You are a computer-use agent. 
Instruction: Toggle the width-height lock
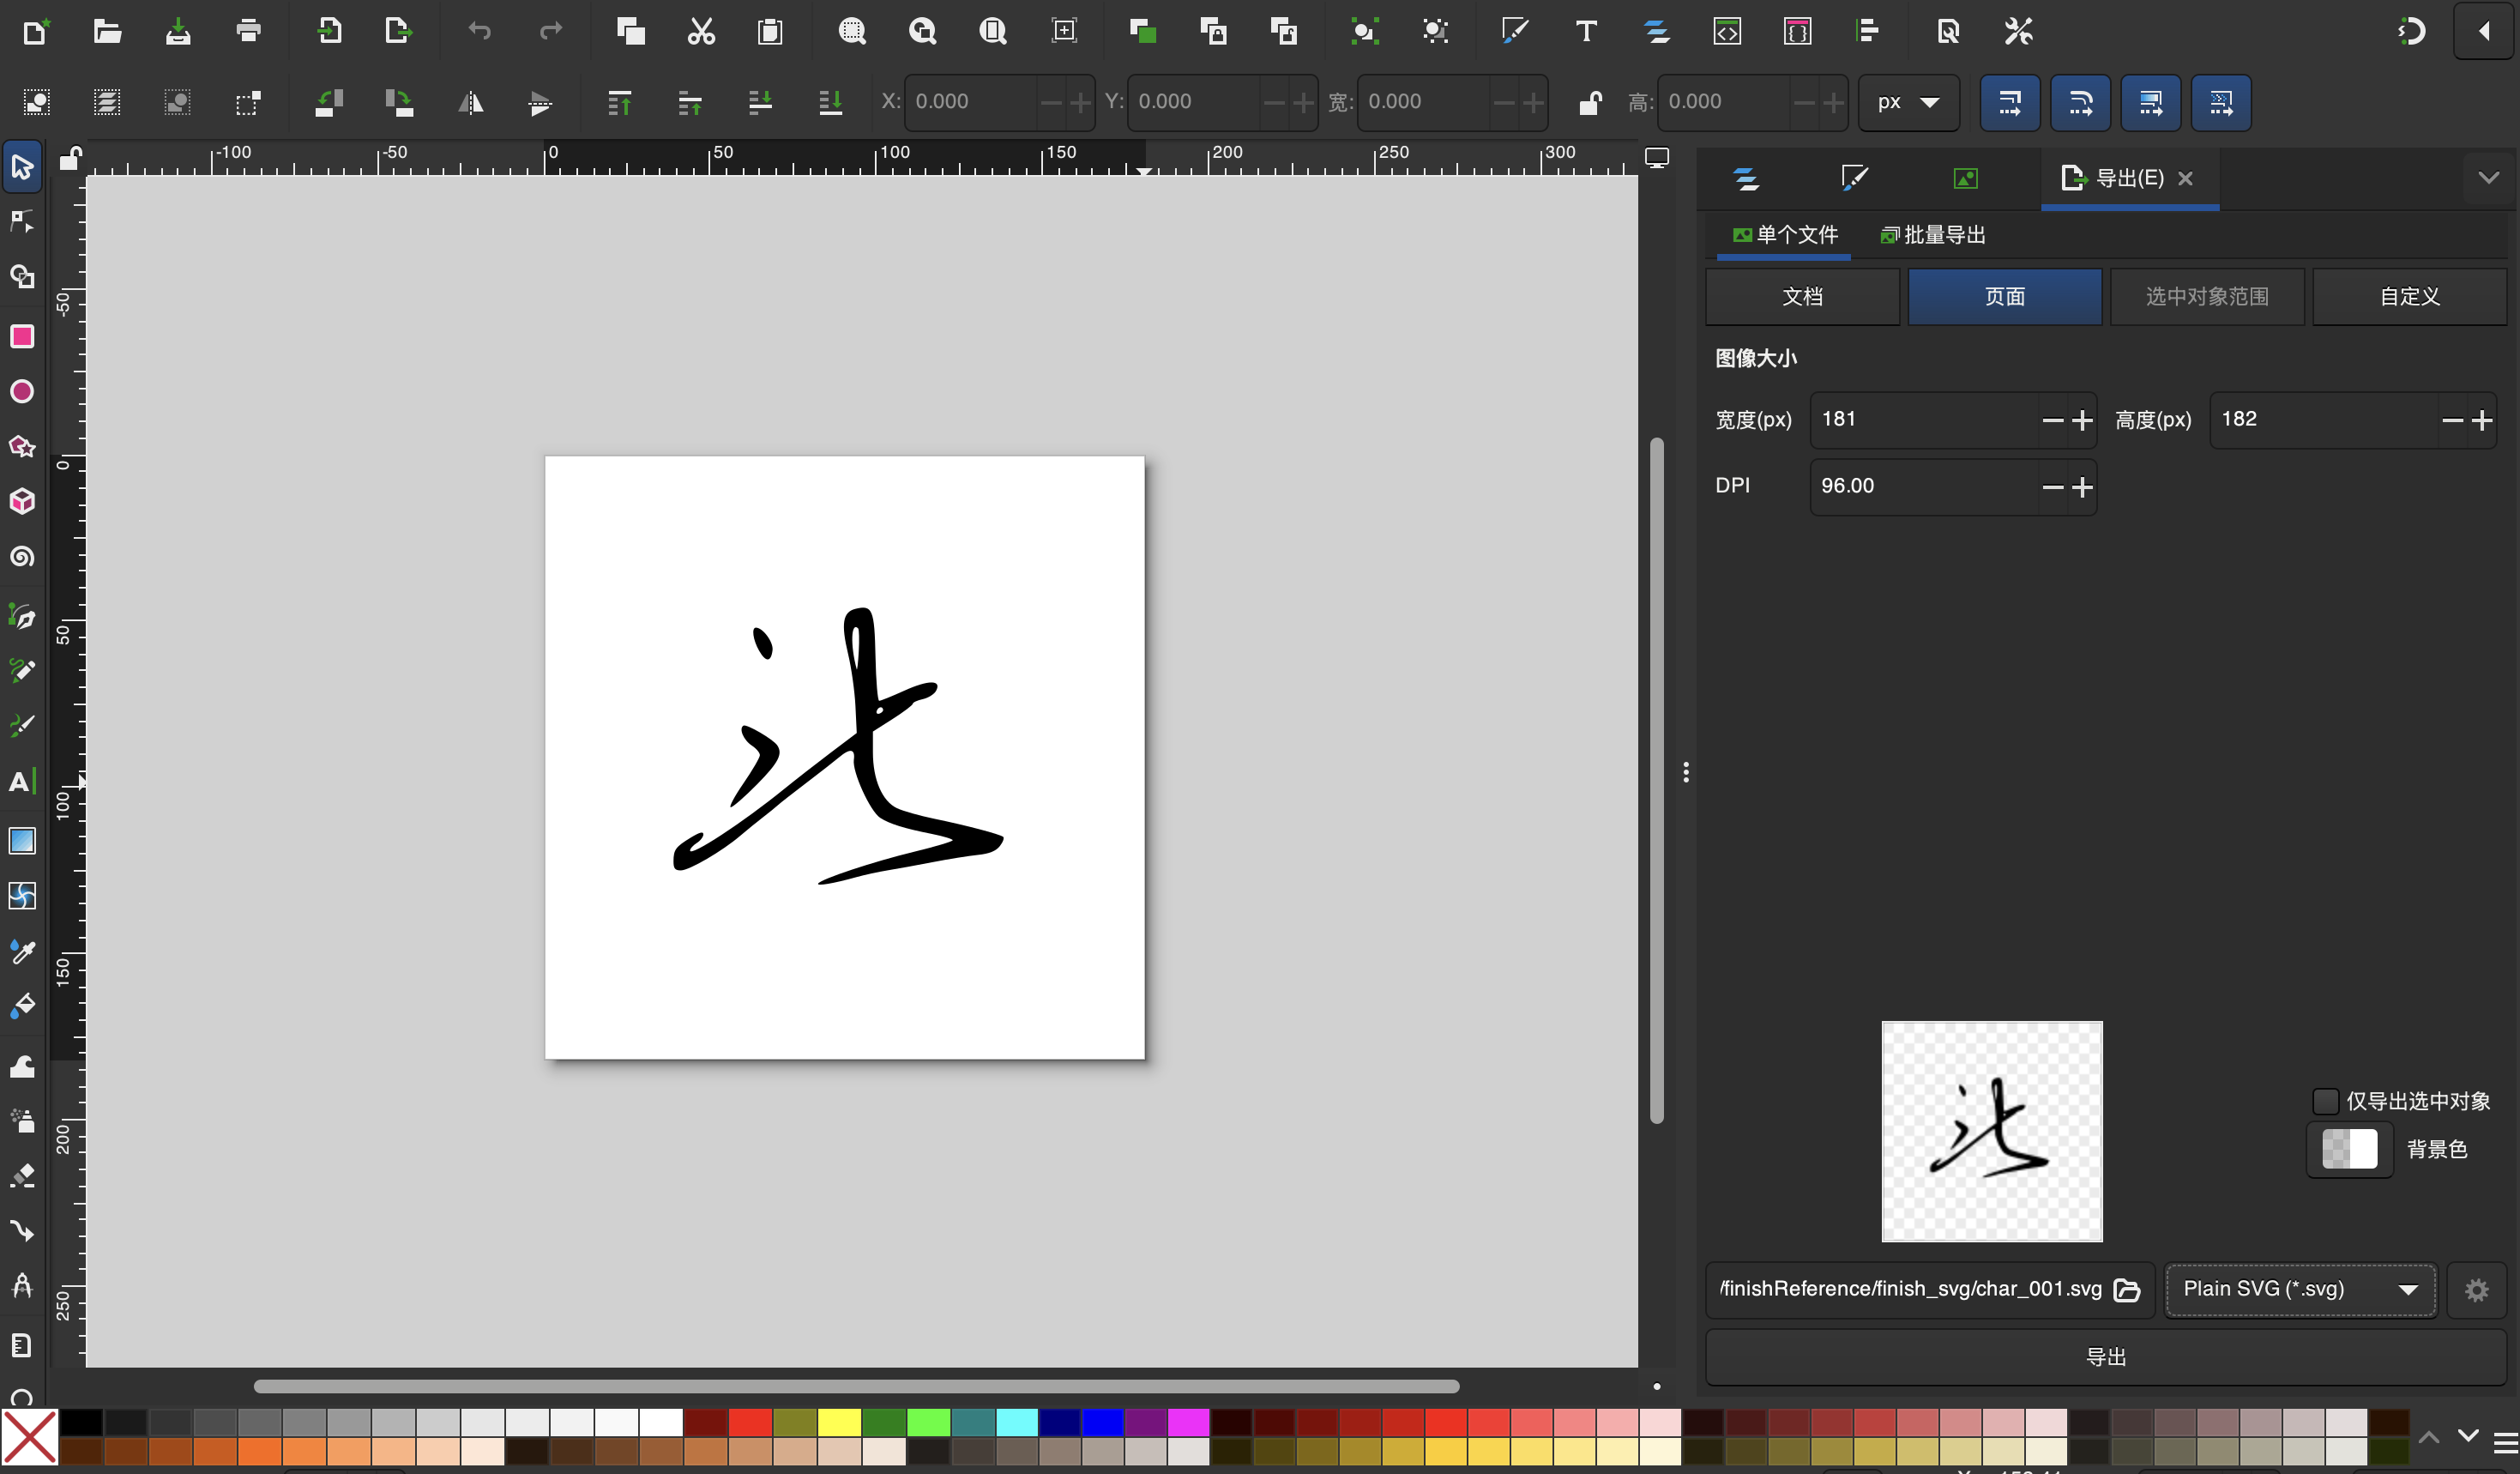(x=1590, y=102)
